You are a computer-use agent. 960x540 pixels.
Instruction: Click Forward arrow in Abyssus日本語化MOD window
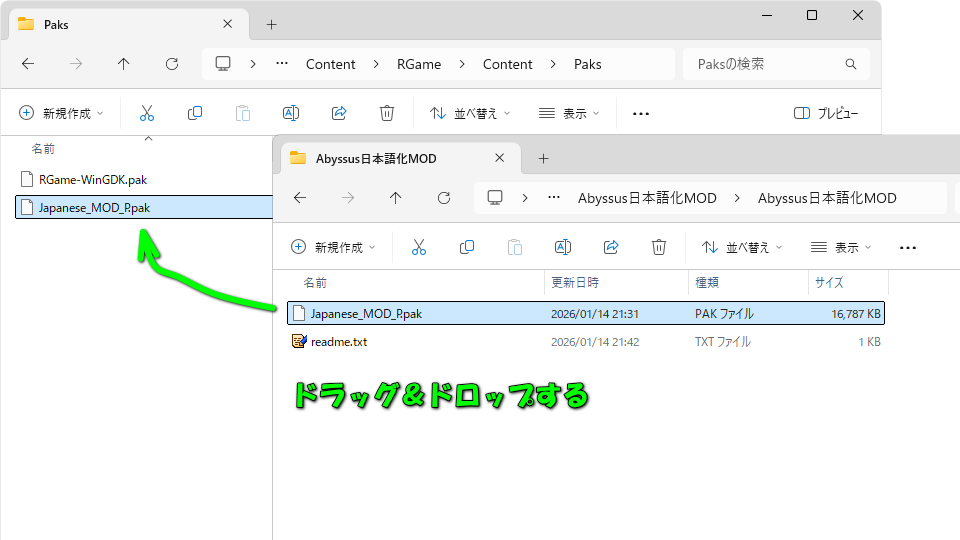tap(348, 198)
